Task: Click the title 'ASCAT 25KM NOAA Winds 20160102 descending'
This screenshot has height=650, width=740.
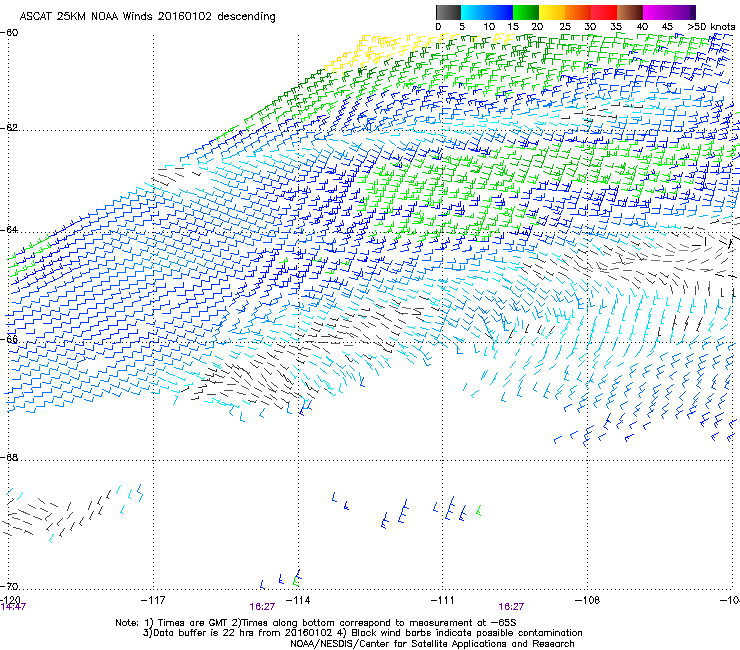Action: tap(147, 16)
